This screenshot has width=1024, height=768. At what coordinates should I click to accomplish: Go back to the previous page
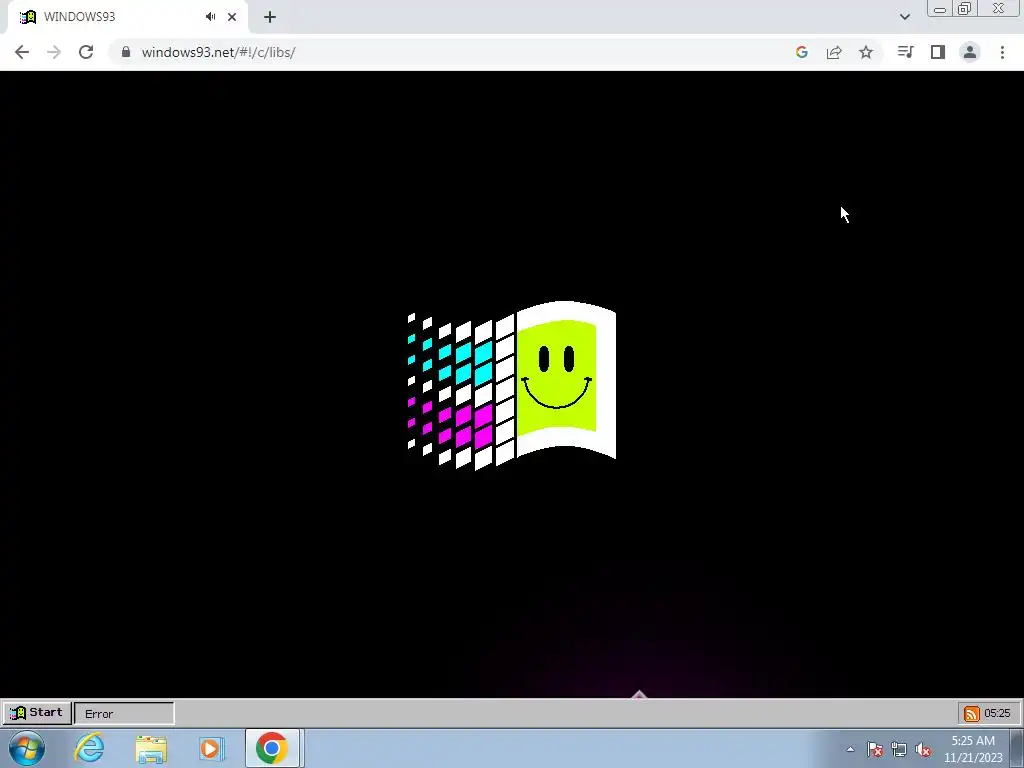(x=22, y=52)
